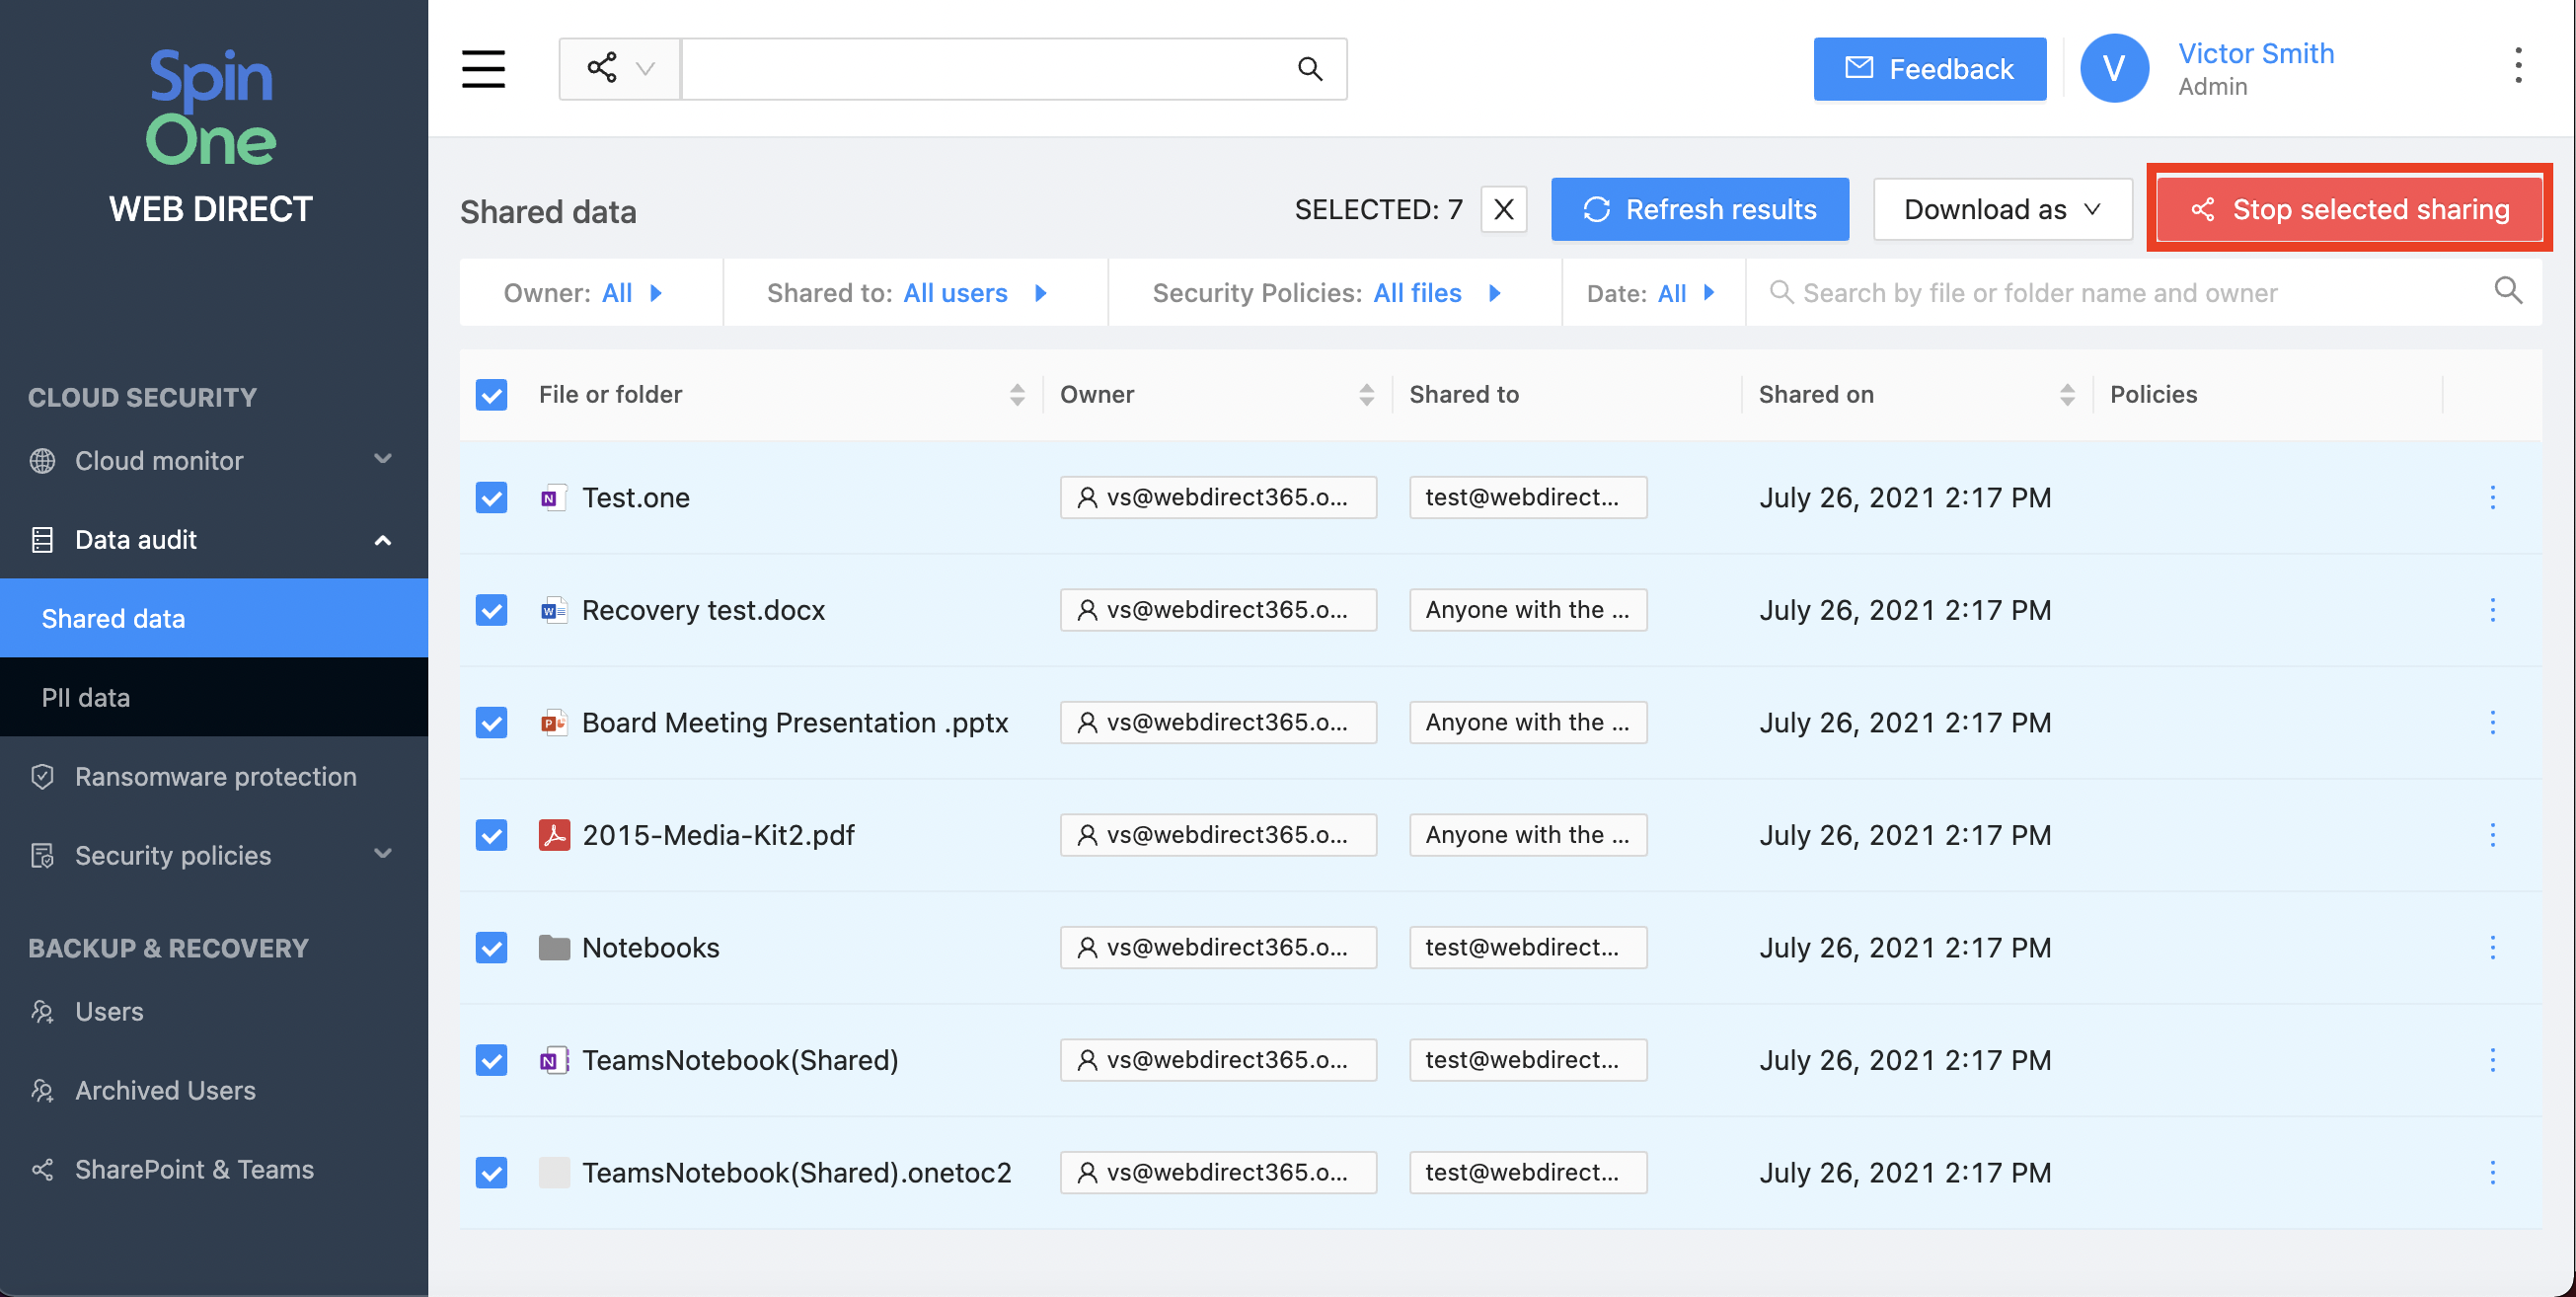Click the filter search magnifier icon at right
This screenshot has width=2576, height=1297.
pos(2507,291)
